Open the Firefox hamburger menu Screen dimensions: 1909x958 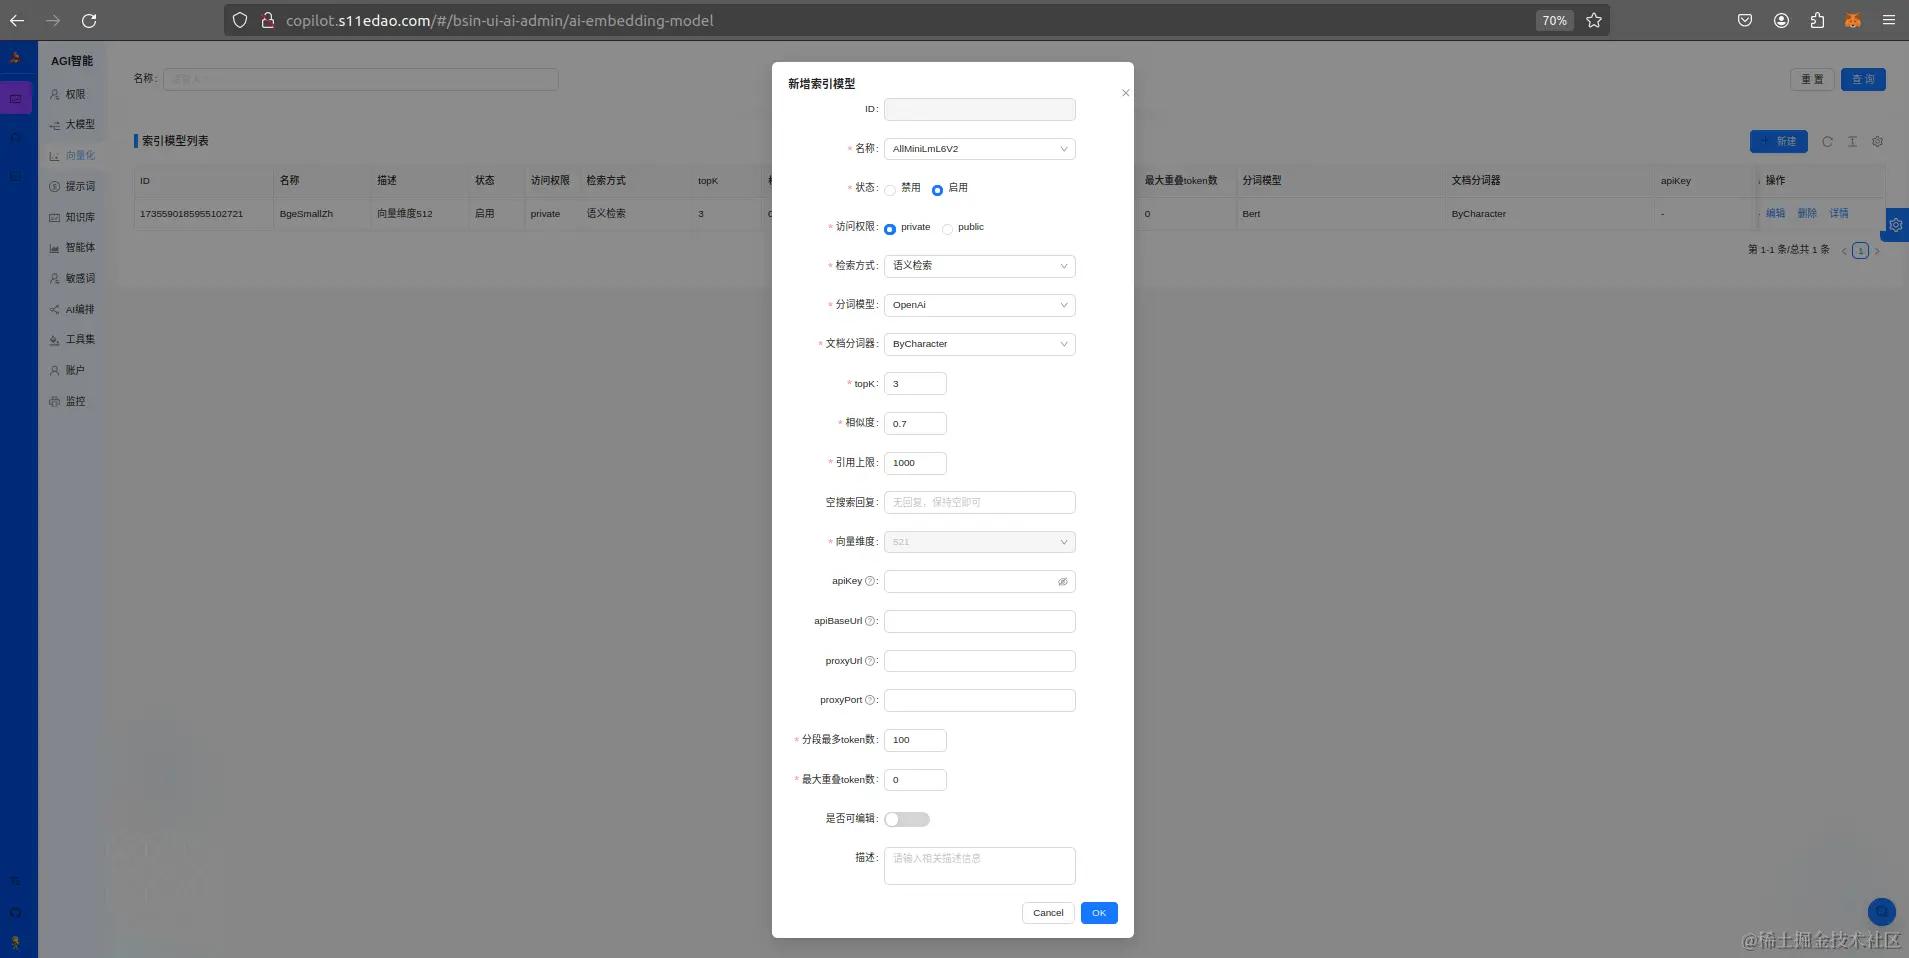tap(1889, 20)
